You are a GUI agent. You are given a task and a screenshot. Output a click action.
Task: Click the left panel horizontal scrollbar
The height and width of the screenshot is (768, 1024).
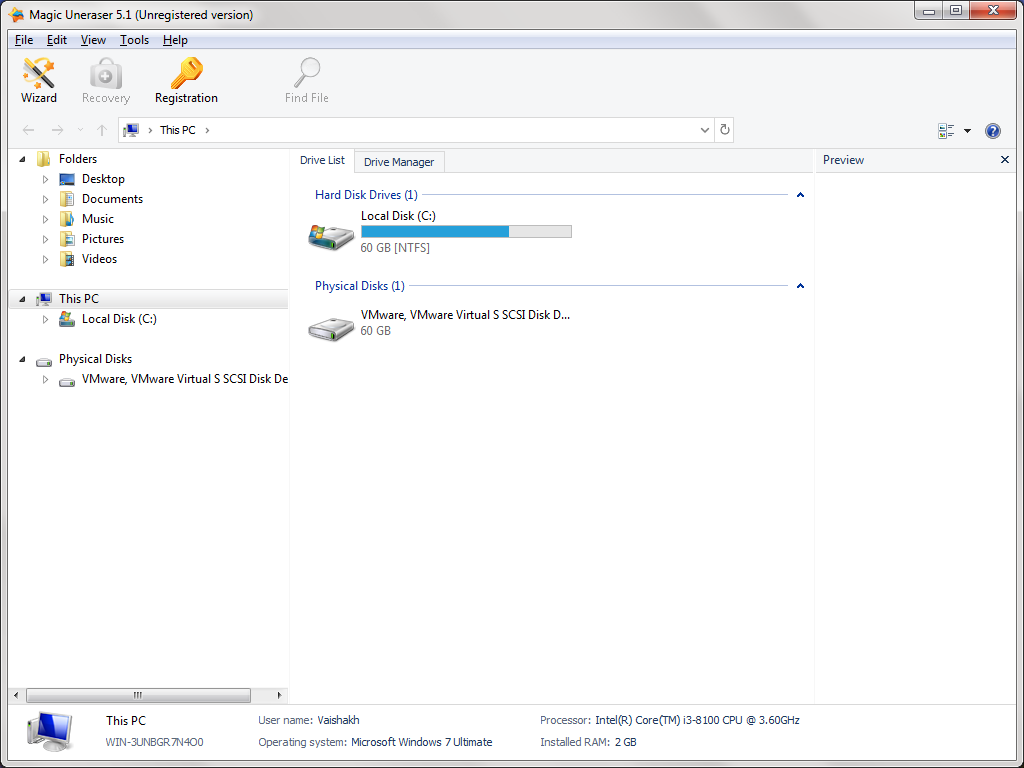tap(138, 695)
